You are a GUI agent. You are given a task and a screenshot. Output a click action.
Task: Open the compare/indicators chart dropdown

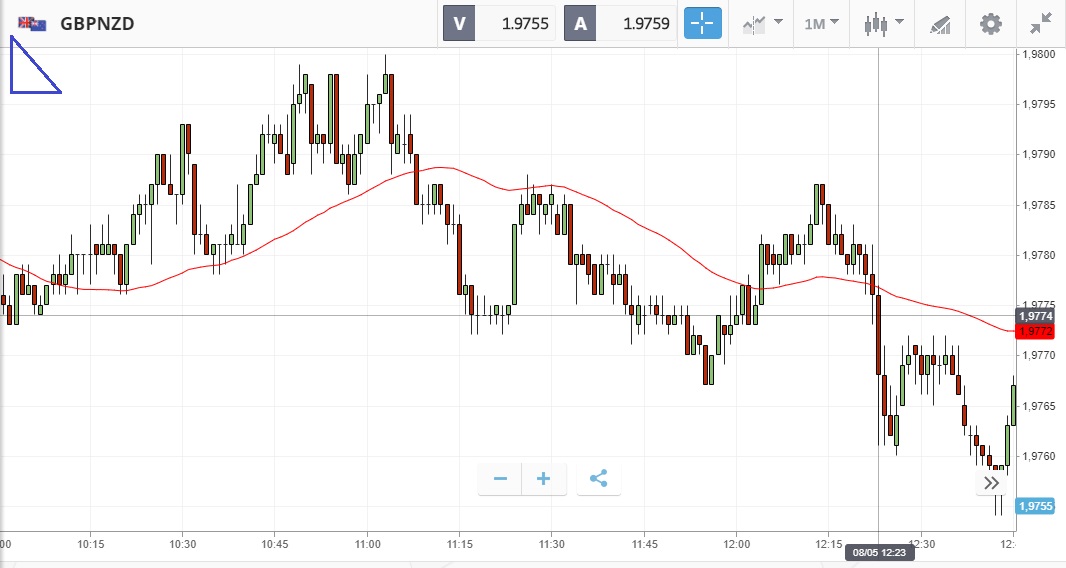[x=761, y=23]
